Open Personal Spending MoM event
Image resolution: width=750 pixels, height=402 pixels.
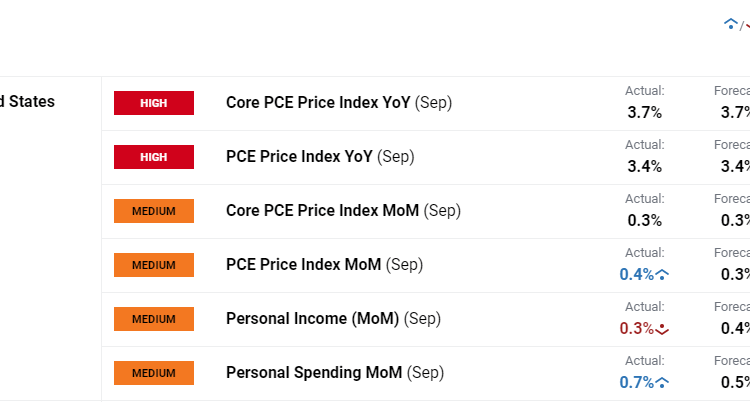(x=334, y=373)
